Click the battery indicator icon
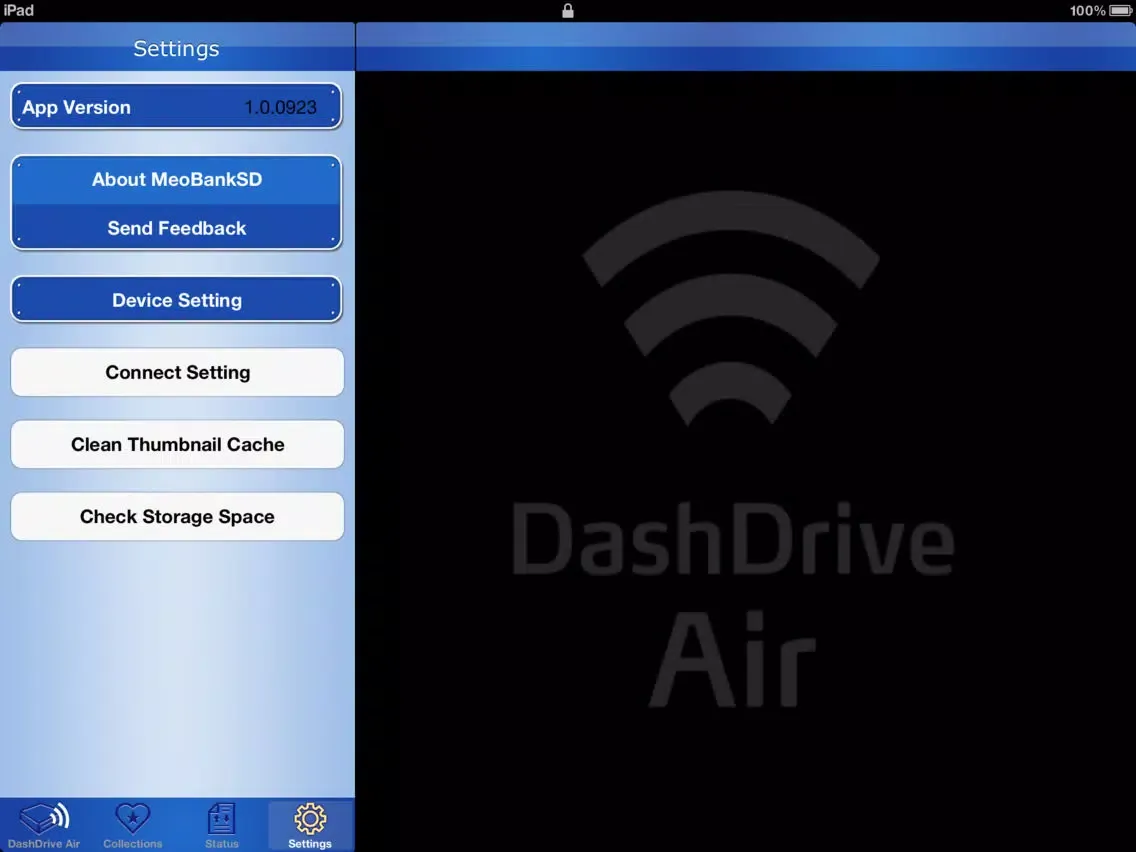Viewport: 1136px width, 852px height. [x=1120, y=10]
